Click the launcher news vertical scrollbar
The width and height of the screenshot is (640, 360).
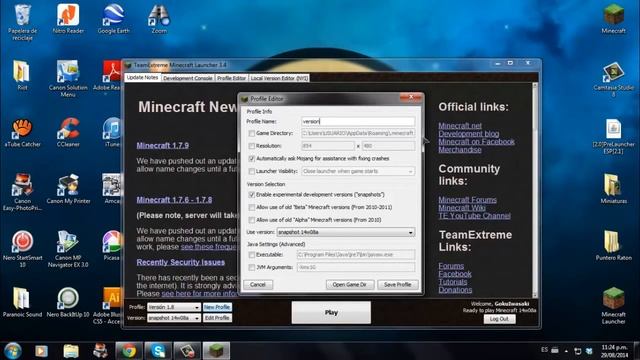tap(535, 190)
